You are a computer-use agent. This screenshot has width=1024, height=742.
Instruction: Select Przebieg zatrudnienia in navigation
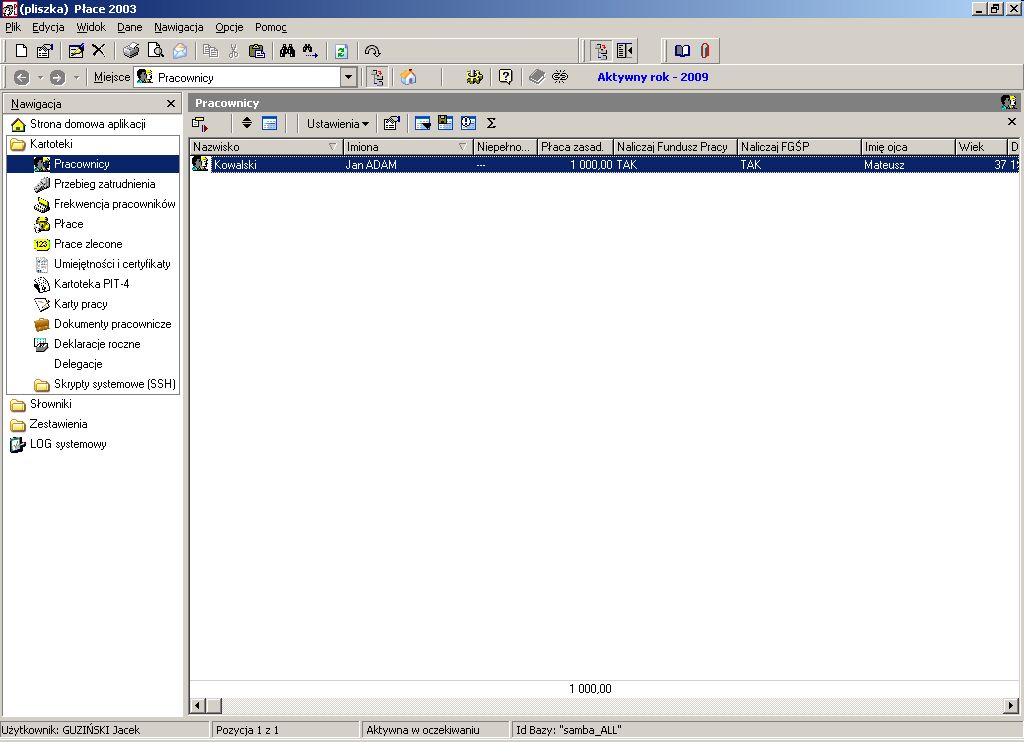(104, 184)
